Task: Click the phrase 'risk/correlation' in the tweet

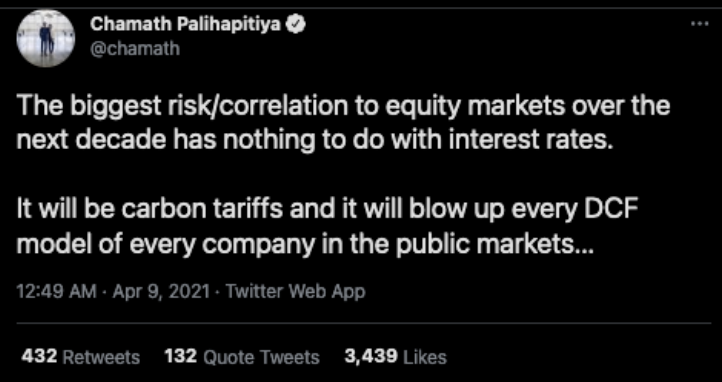Action: pyautogui.click(x=261, y=107)
